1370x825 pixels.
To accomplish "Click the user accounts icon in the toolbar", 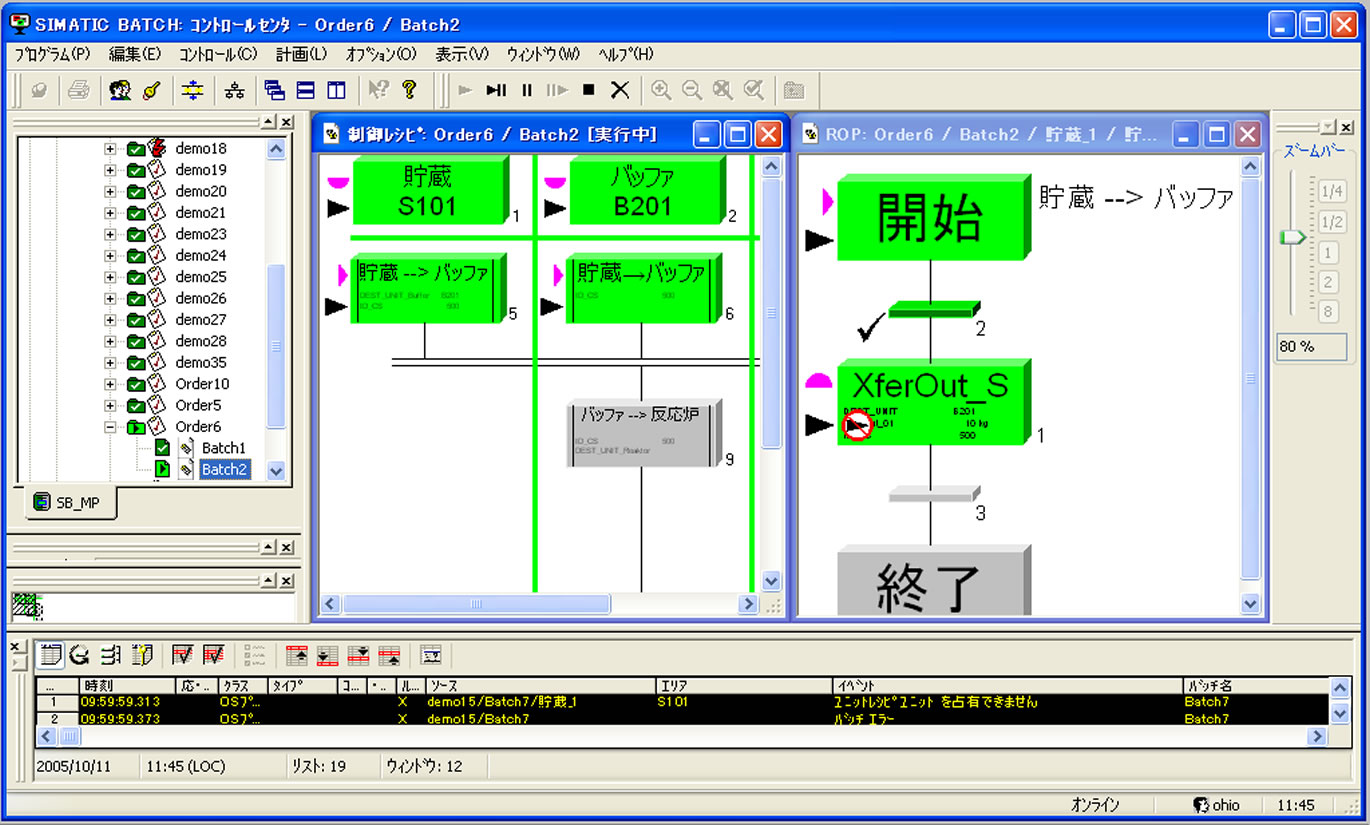I will [x=121, y=90].
